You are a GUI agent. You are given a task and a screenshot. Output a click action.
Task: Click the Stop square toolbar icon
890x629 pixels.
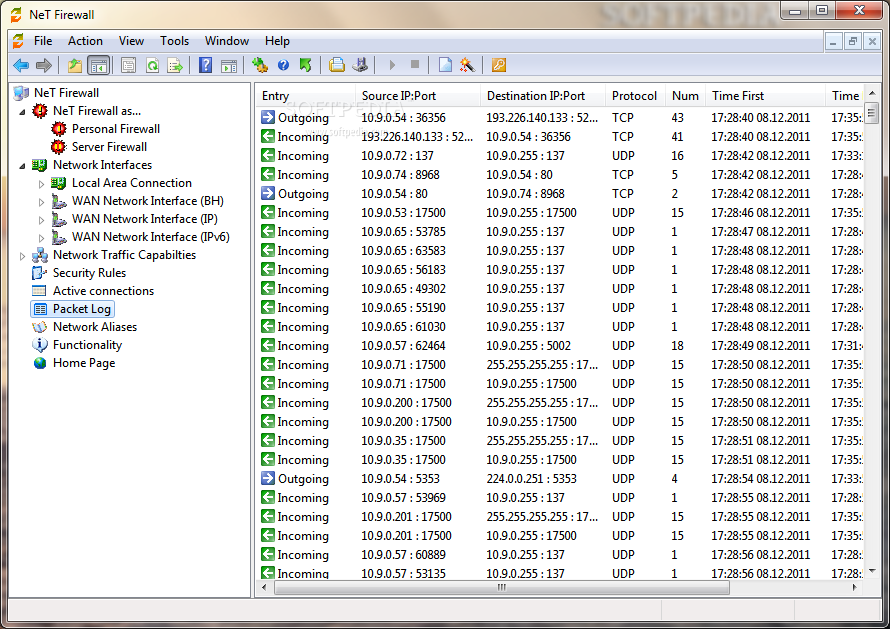(415, 65)
